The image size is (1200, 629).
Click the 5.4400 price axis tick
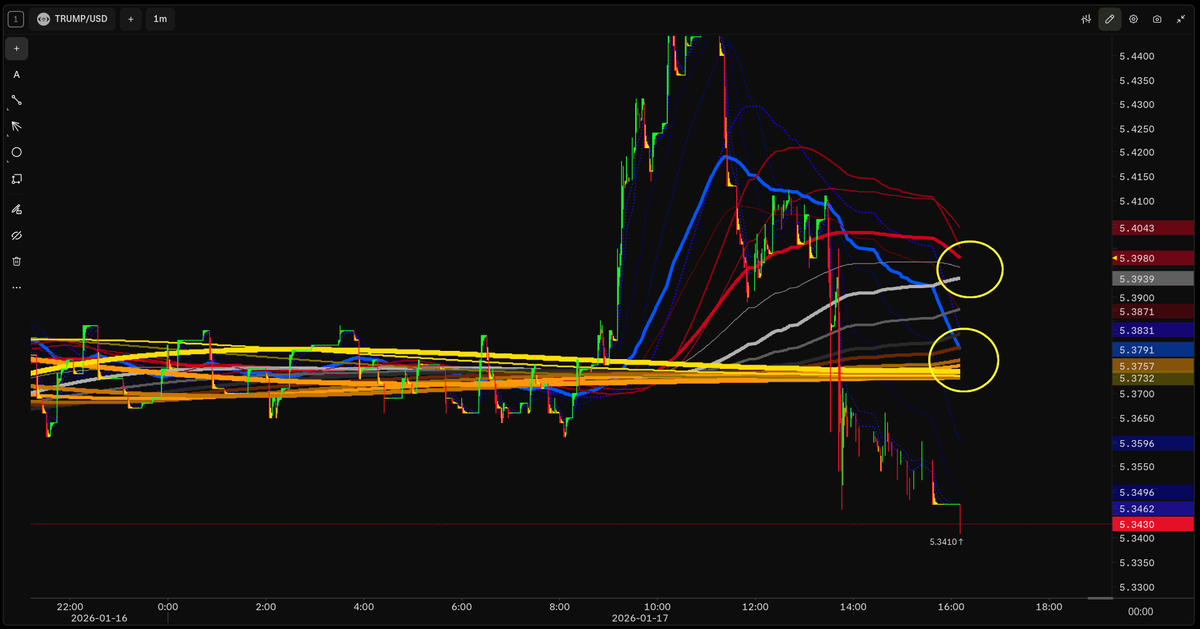coord(1137,57)
